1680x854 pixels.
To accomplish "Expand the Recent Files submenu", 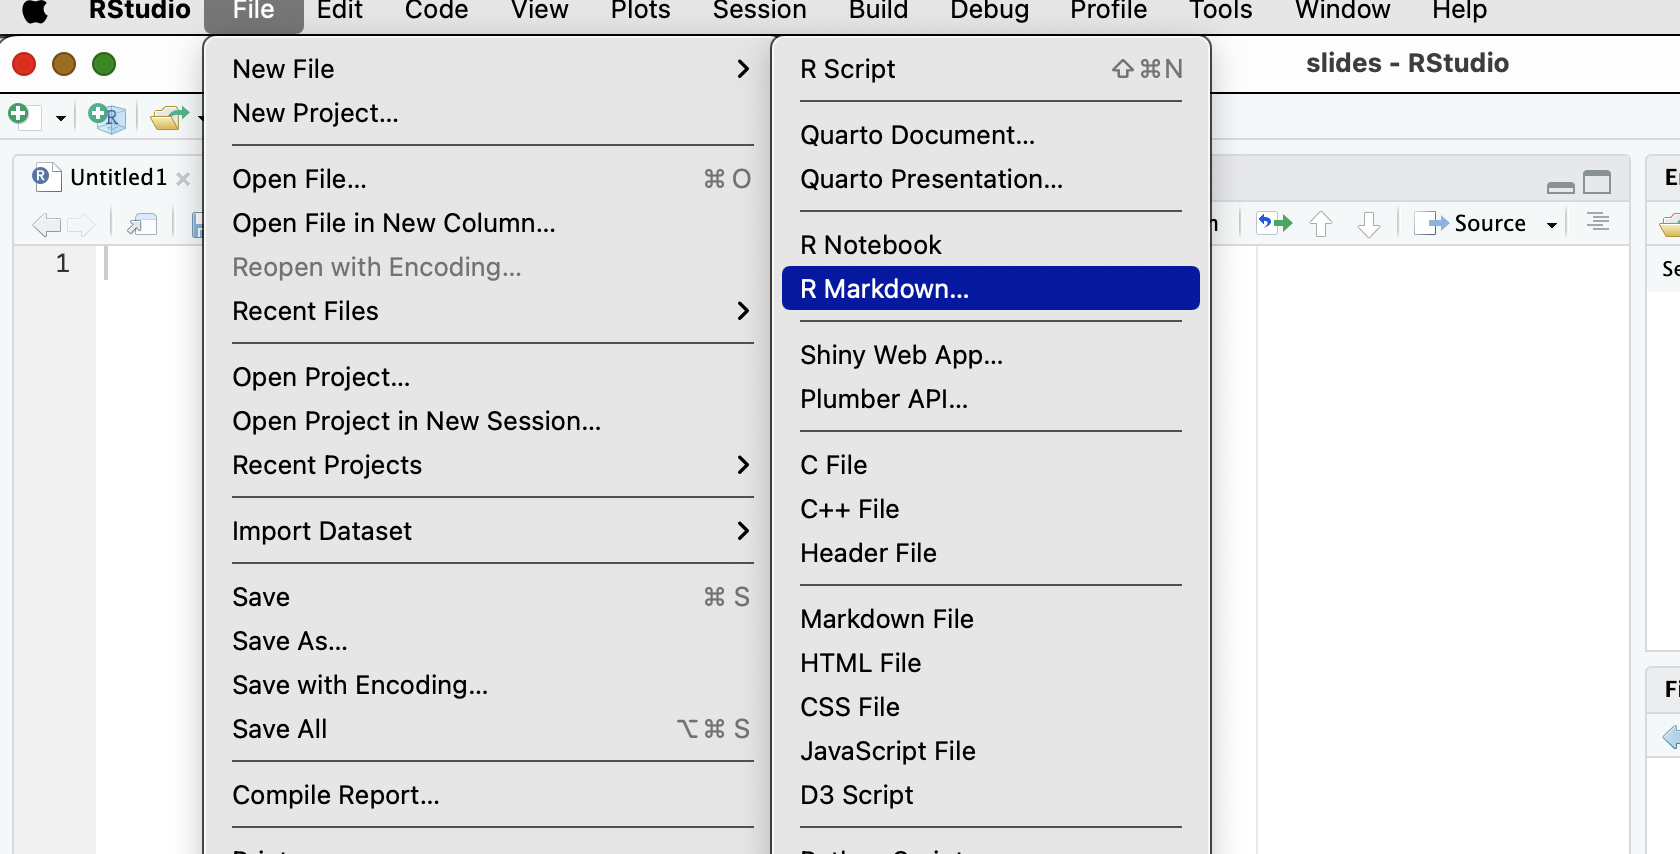I will [492, 311].
